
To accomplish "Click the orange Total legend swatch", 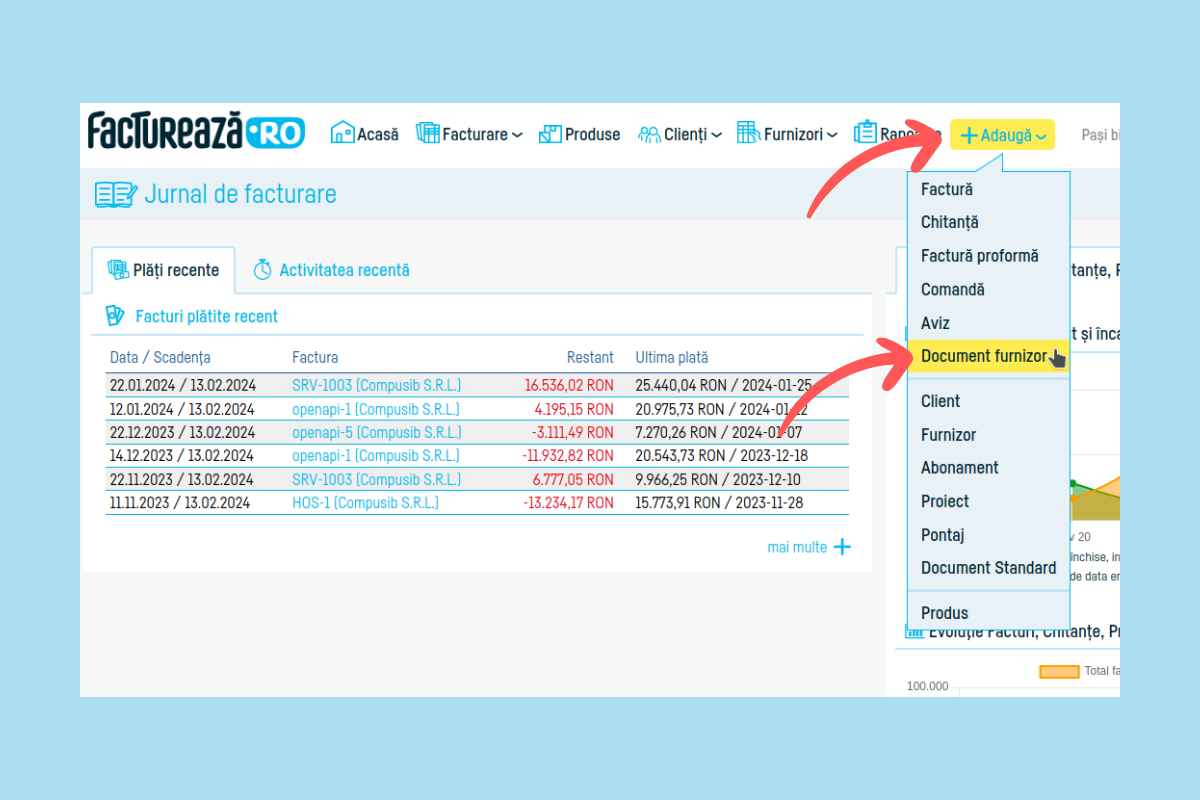I will pyautogui.click(x=1059, y=671).
